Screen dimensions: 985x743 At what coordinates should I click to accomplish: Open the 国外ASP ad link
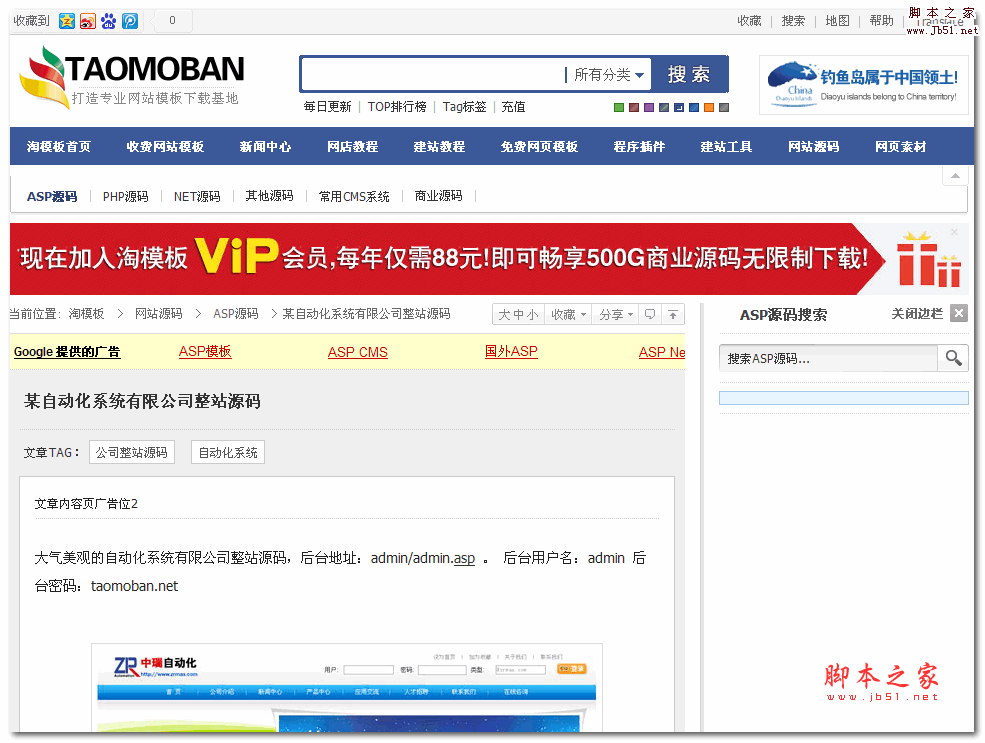[x=511, y=352]
